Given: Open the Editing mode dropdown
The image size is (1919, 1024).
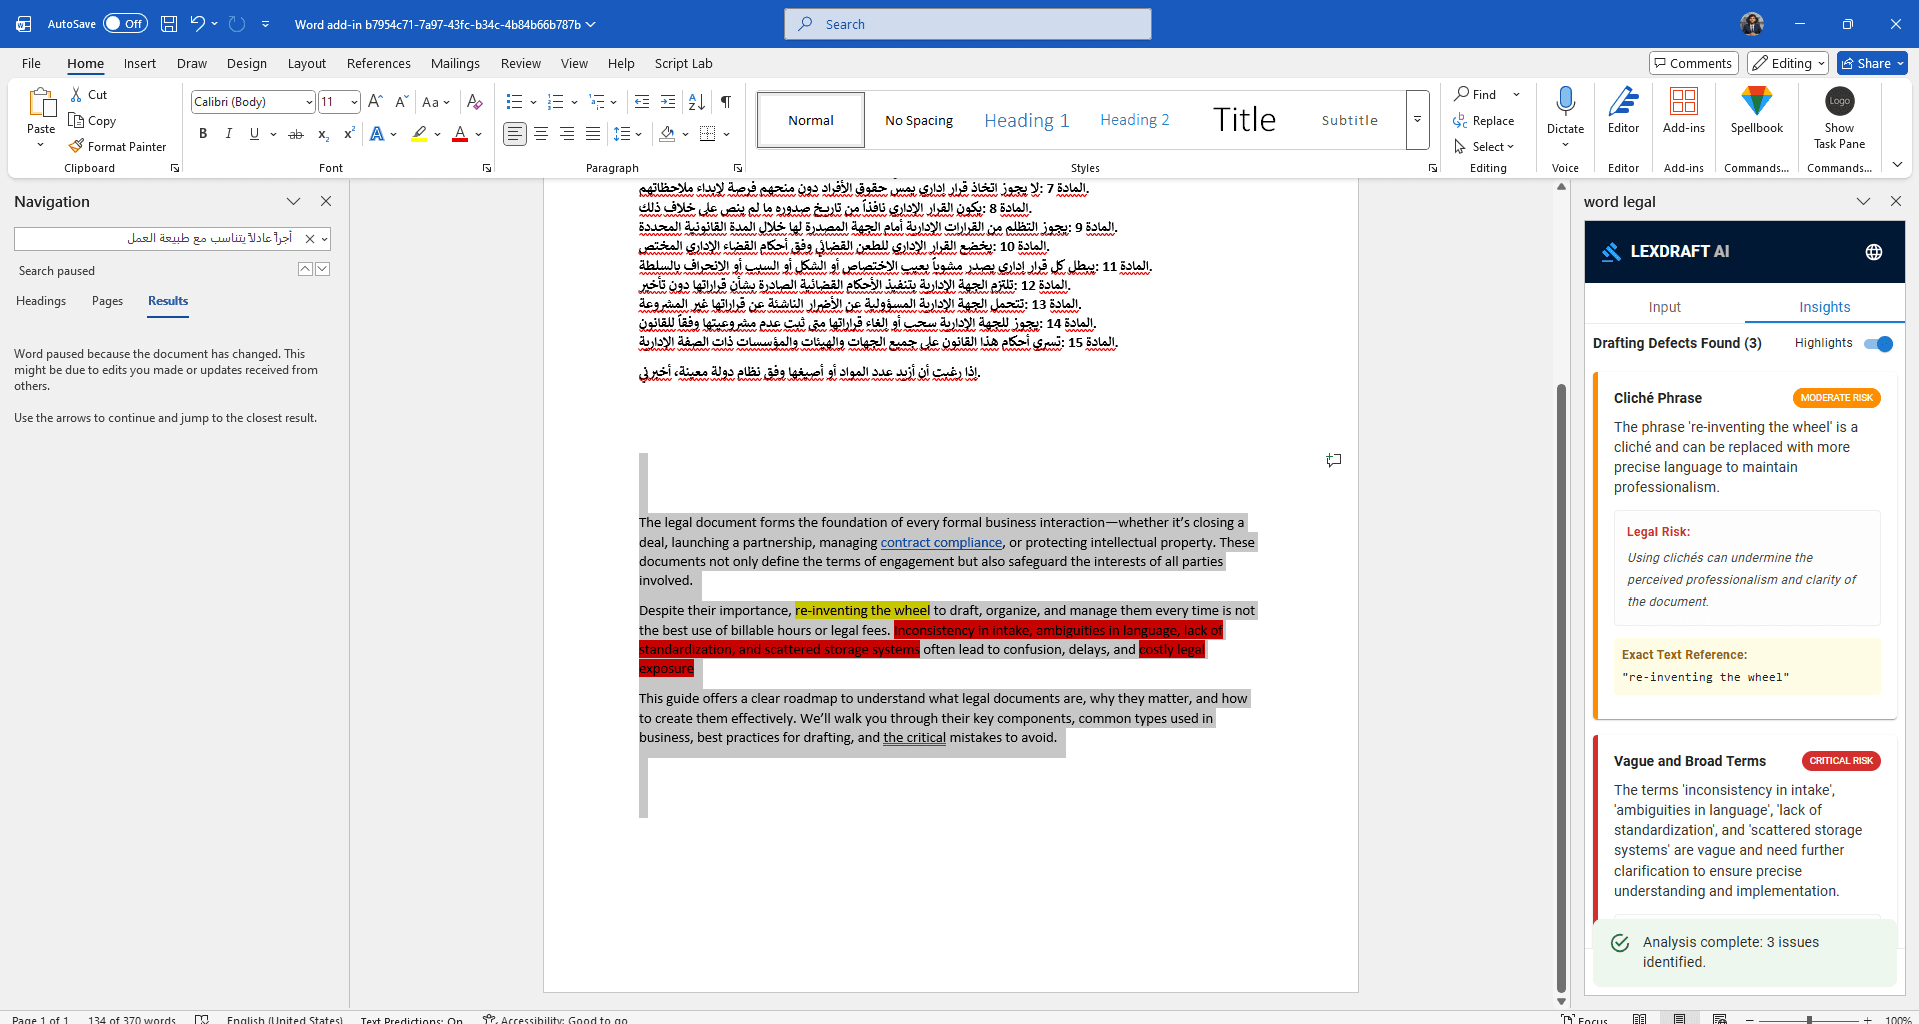Looking at the screenshot, I should pos(1788,63).
